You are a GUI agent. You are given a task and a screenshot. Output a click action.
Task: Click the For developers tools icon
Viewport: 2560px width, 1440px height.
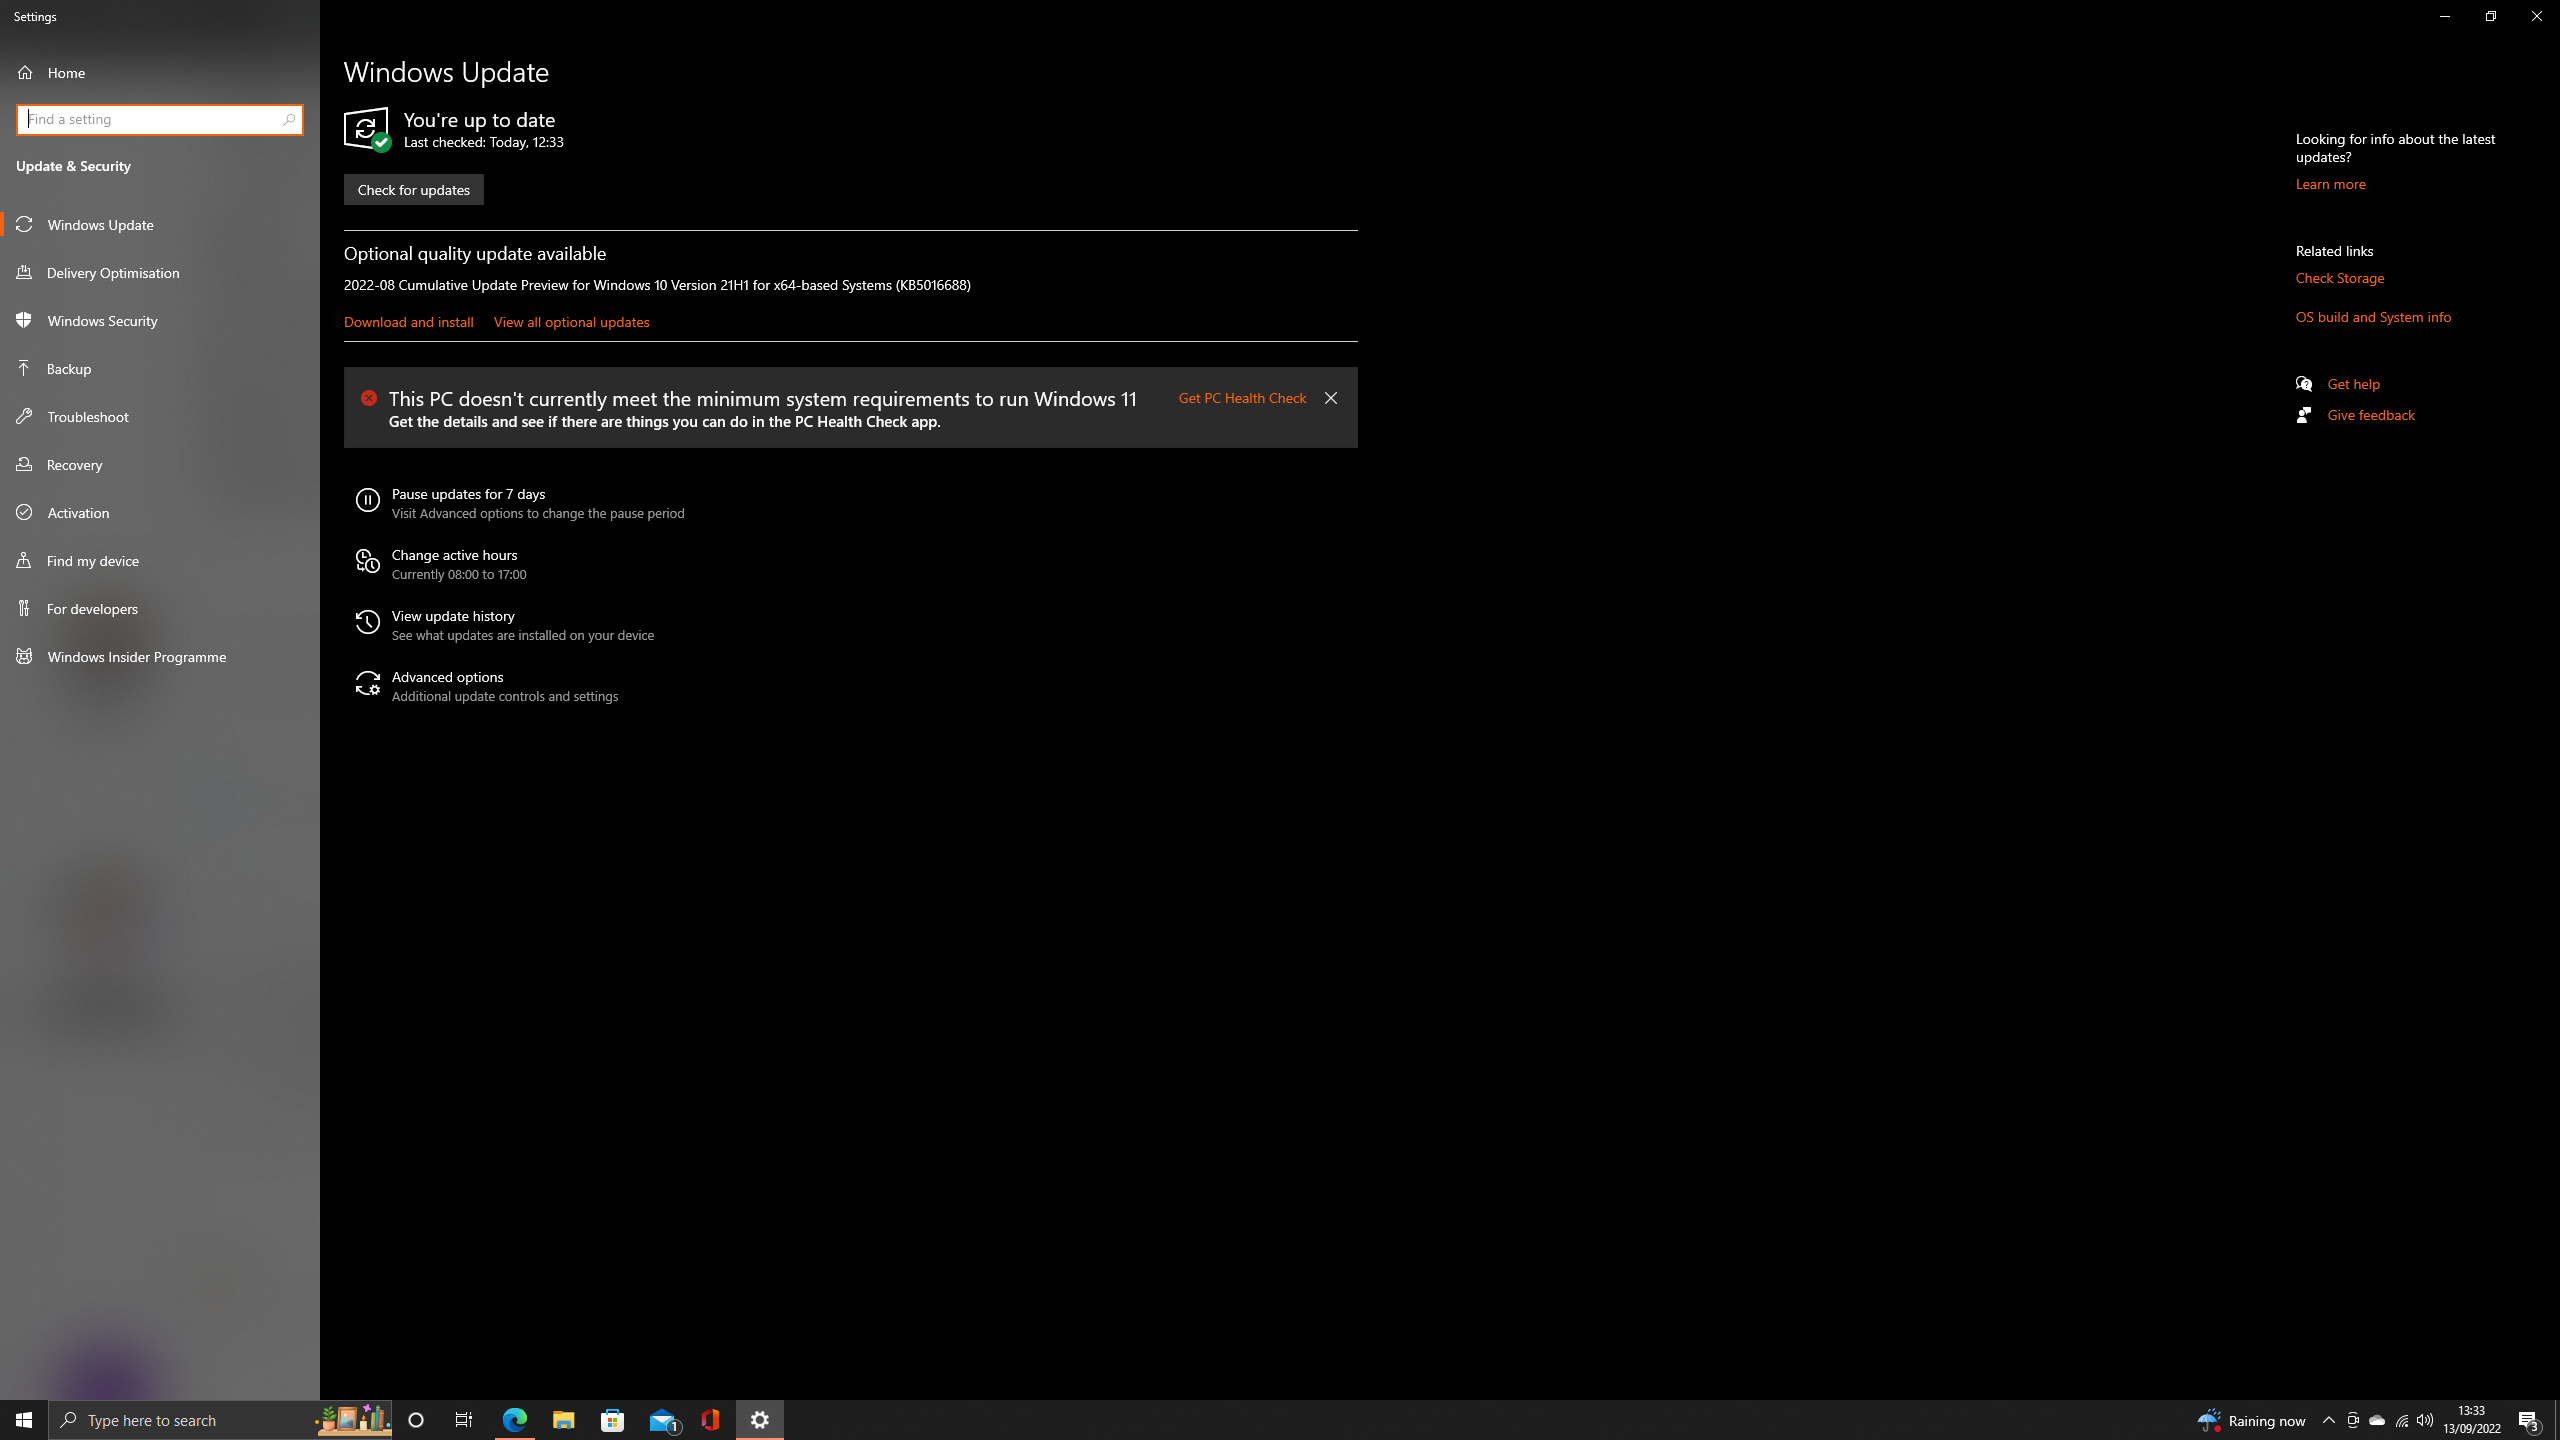[24, 608]
